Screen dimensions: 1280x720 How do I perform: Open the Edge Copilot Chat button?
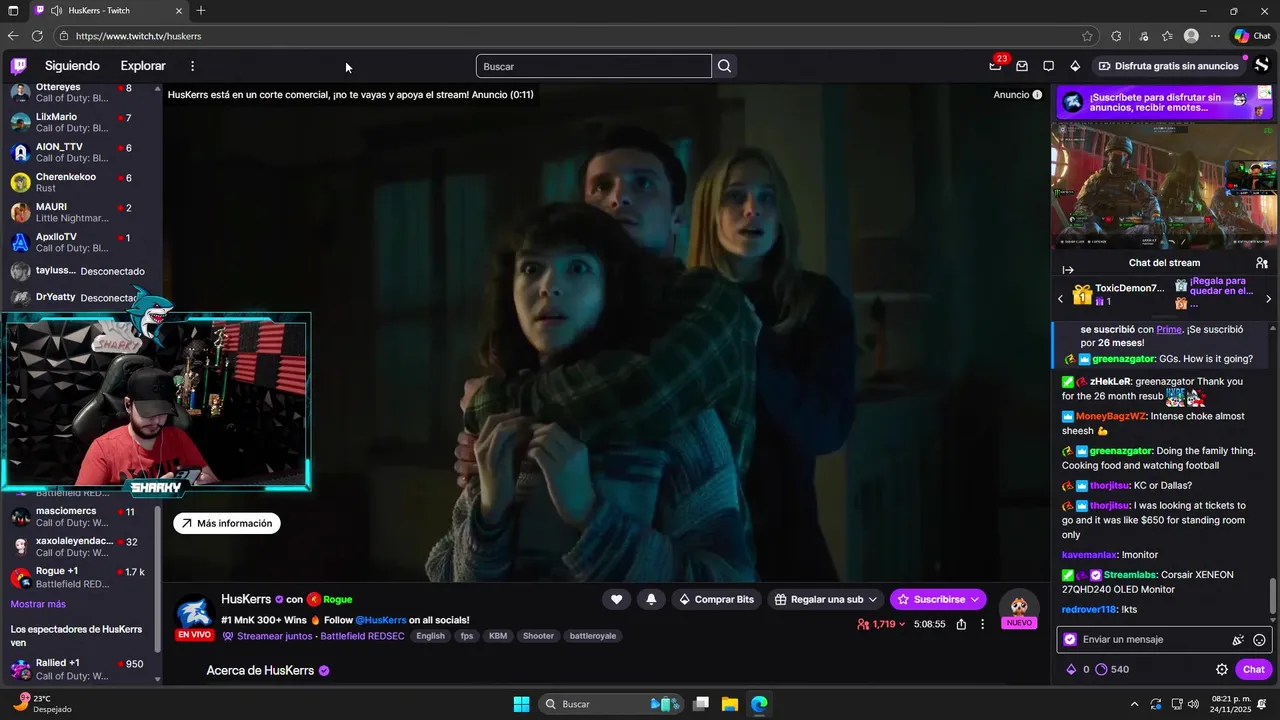point(1252,36)
